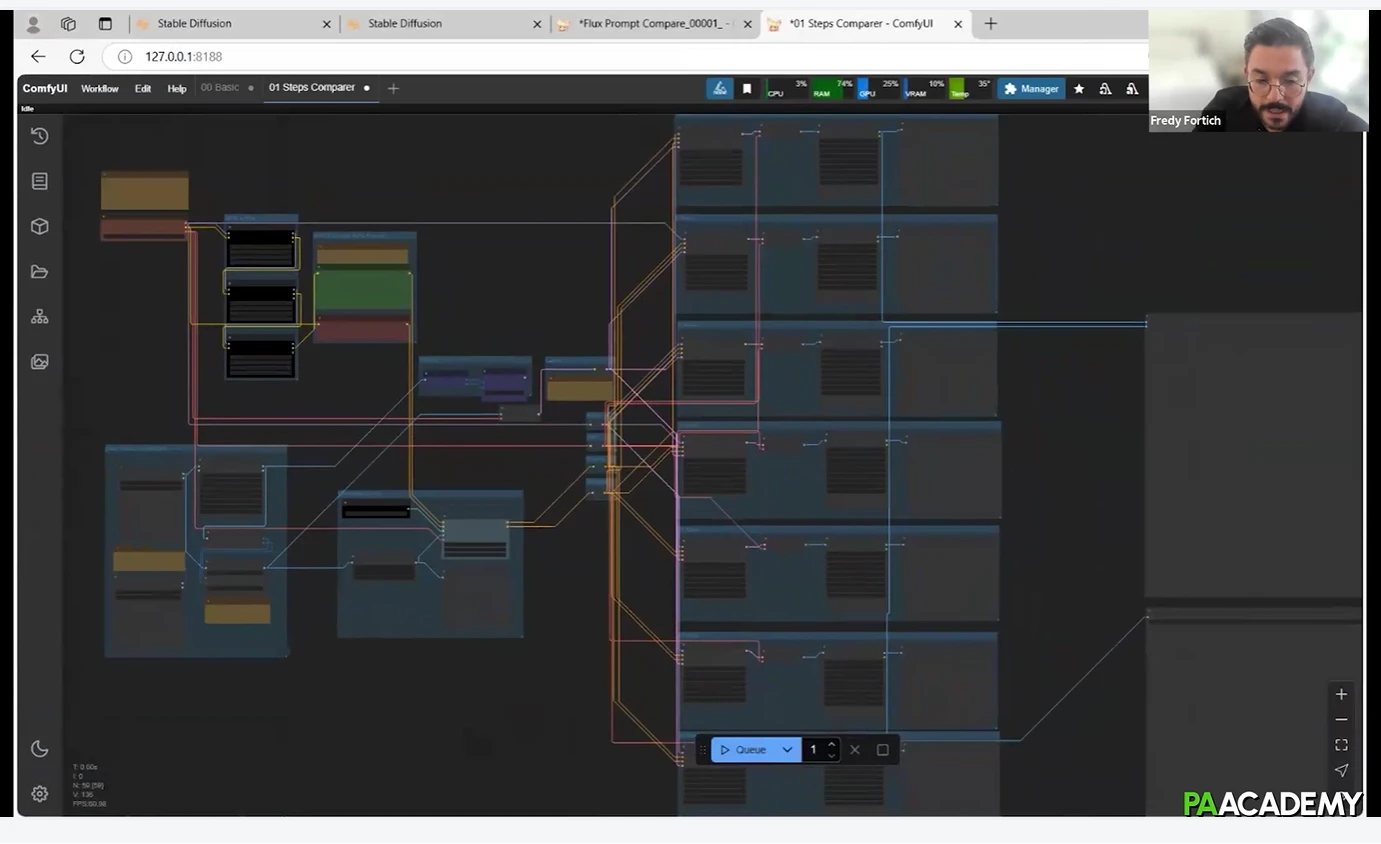Switch to the 00 Basic workflow tab

coord(220,88)
